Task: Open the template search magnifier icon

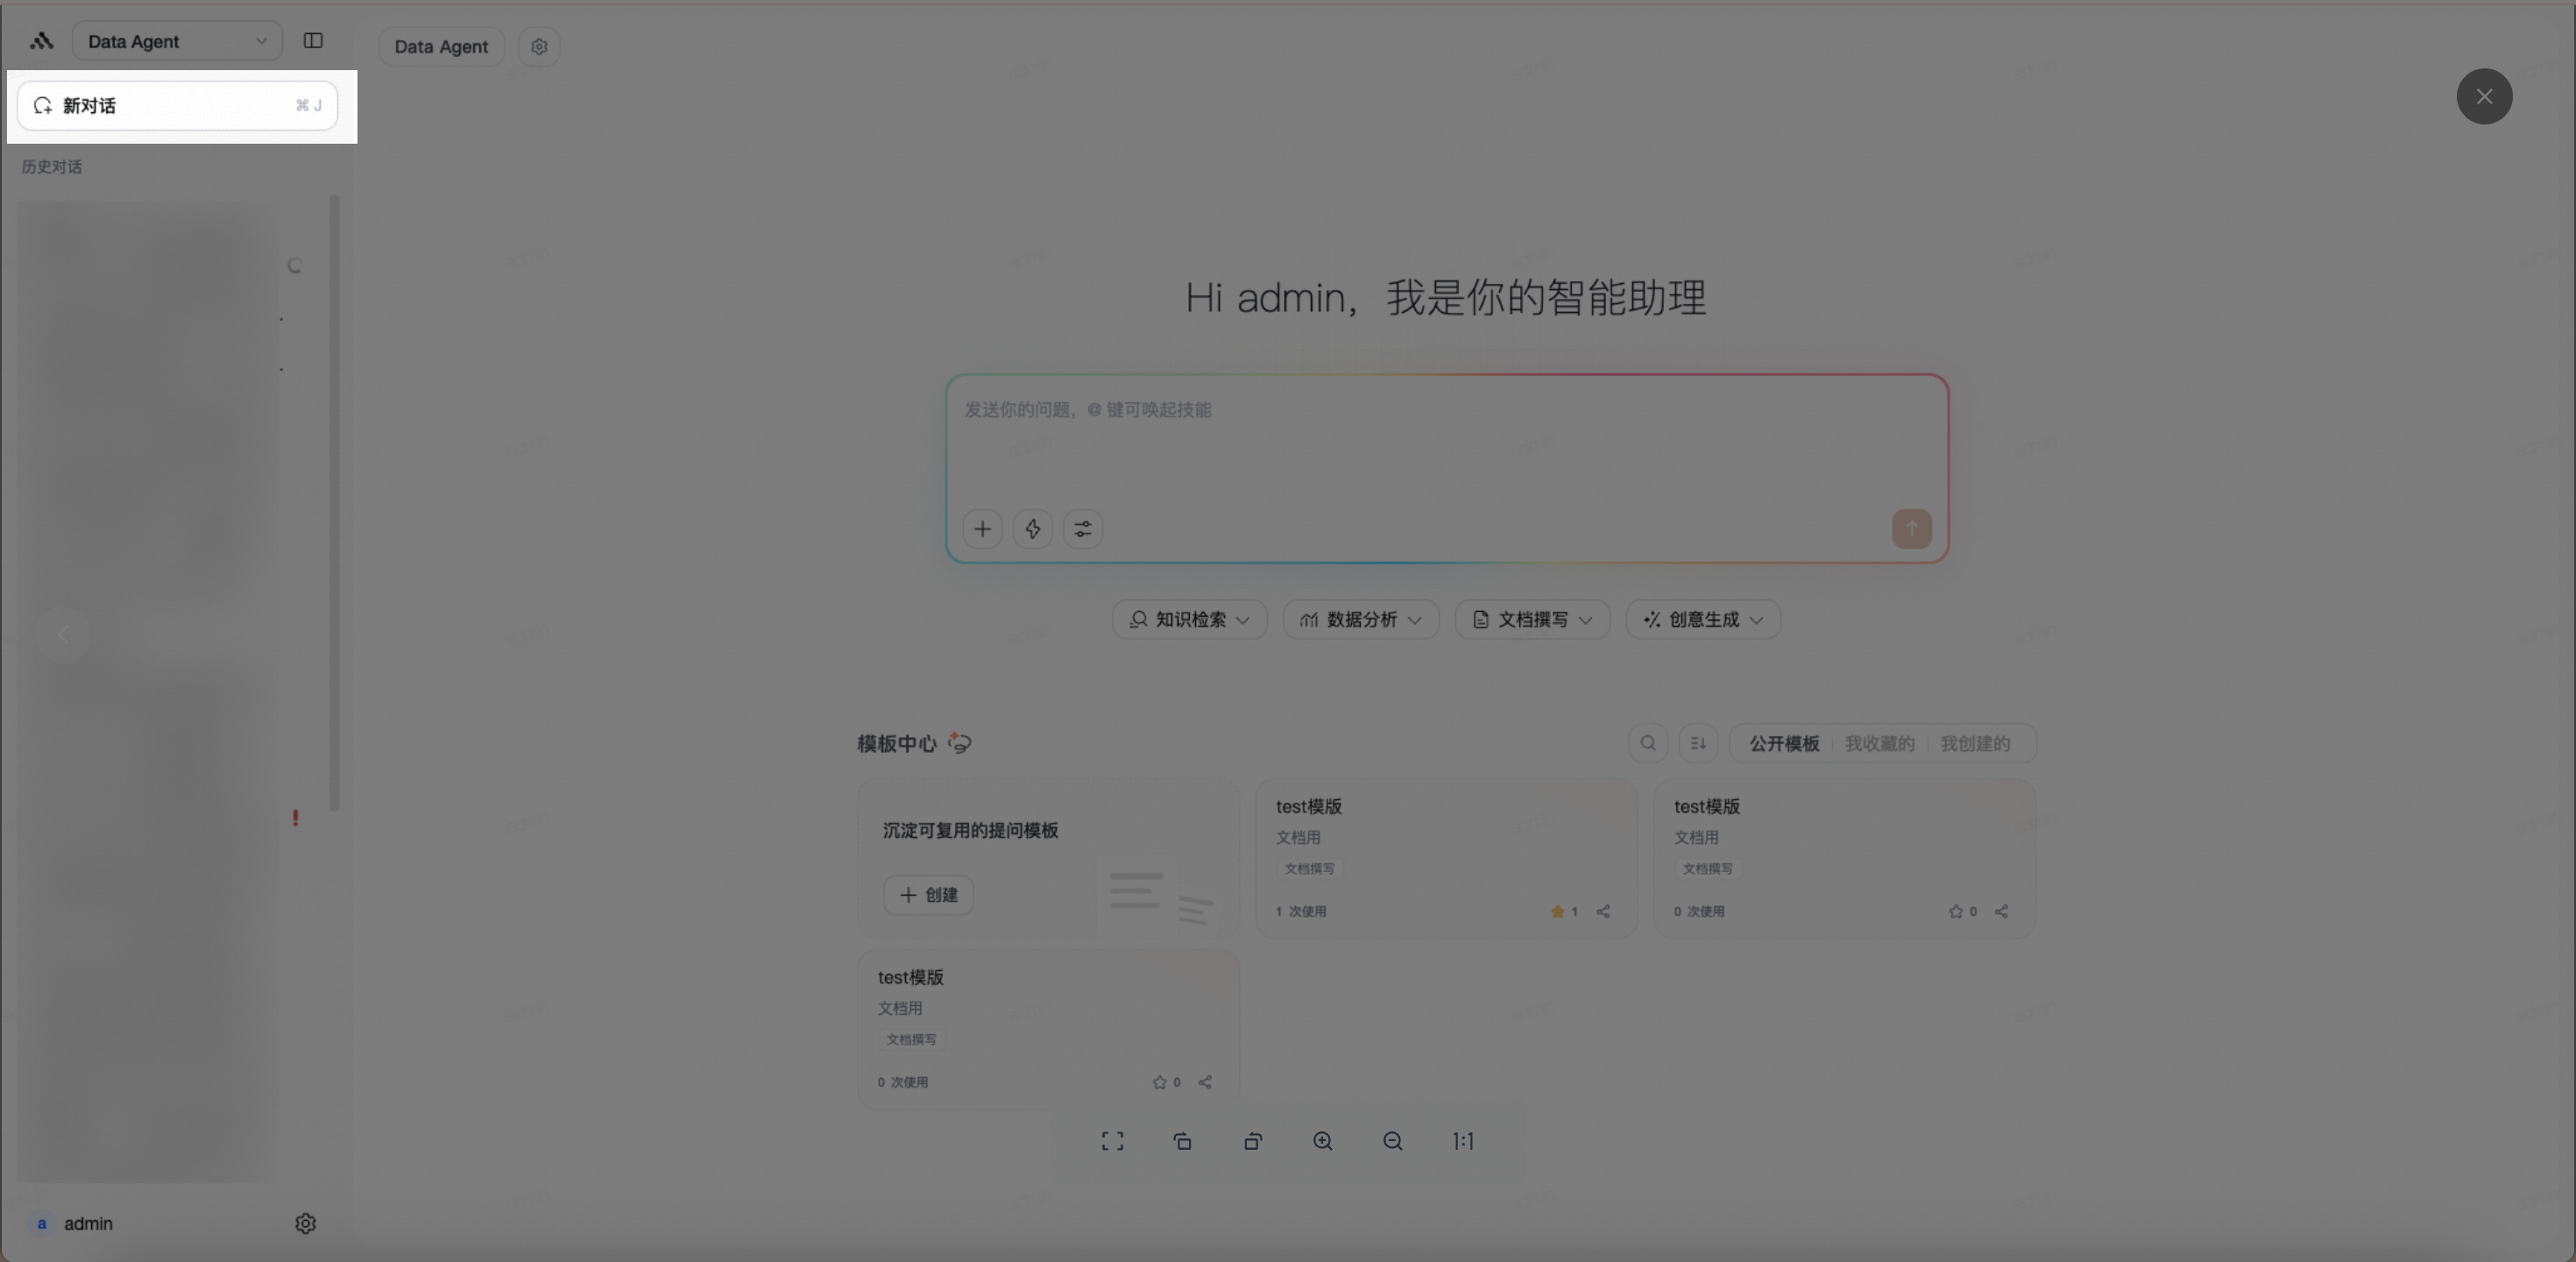Action: click(1647, 743)
